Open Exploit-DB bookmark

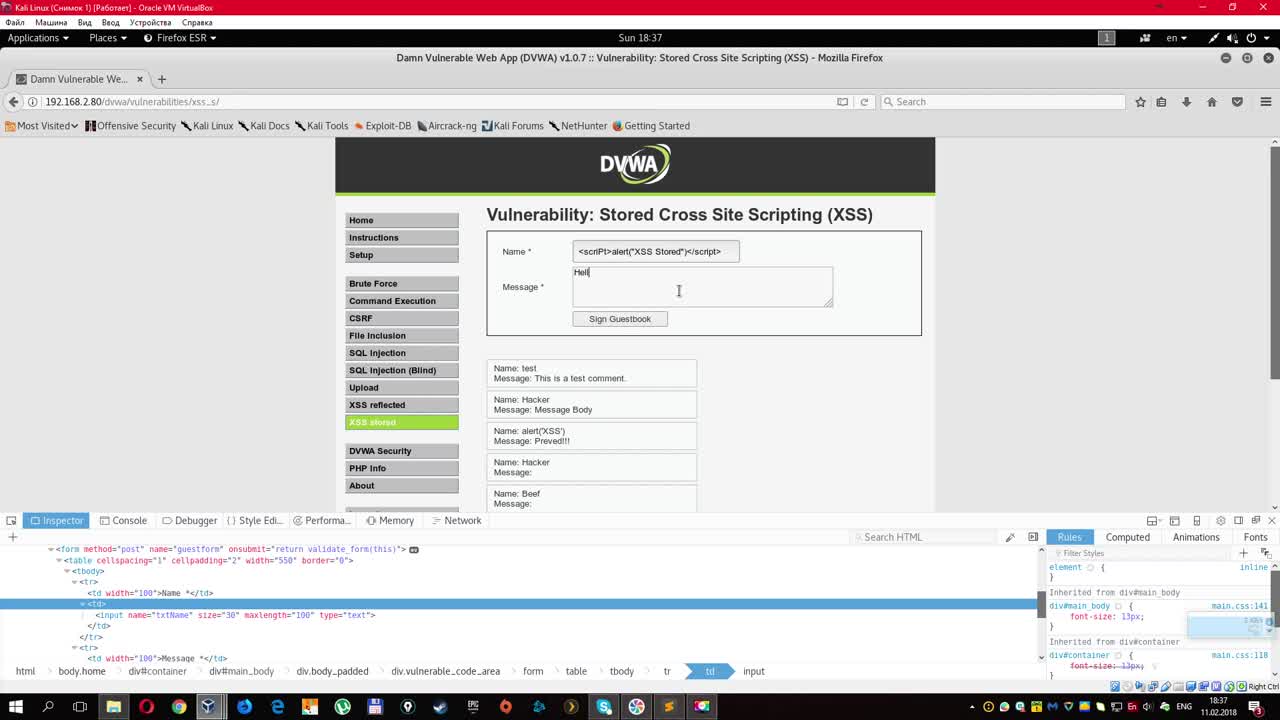coord(383,126)
